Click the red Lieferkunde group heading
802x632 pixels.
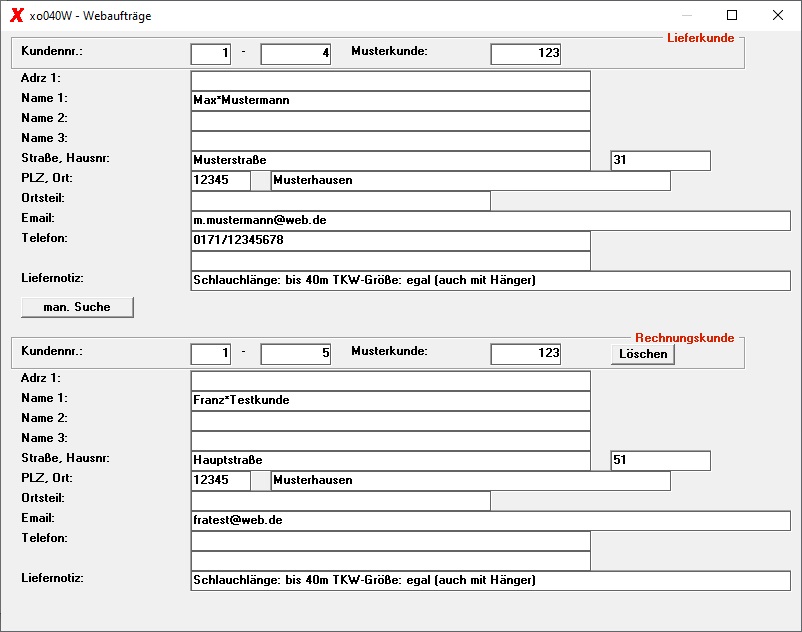[700, 38]
